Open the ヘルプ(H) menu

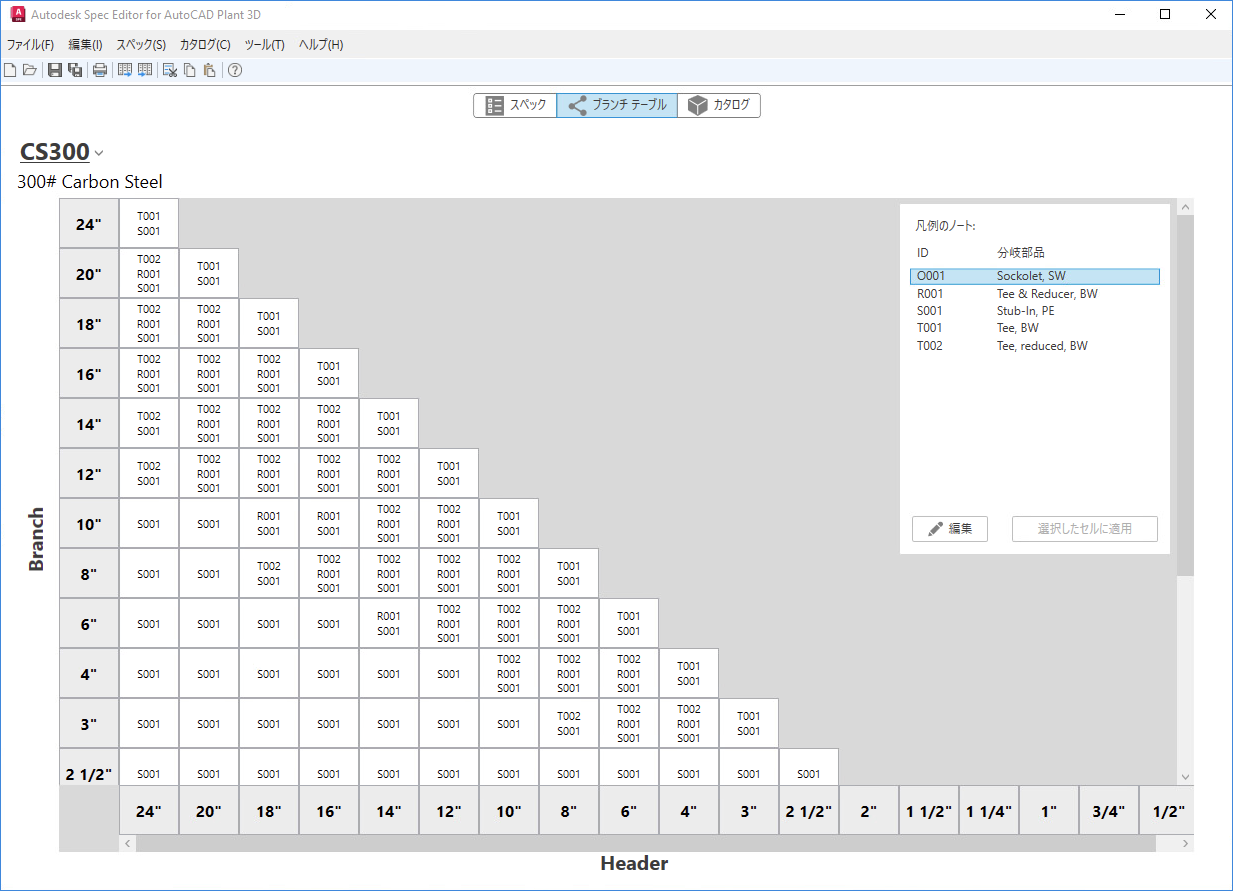click(321, 45)
